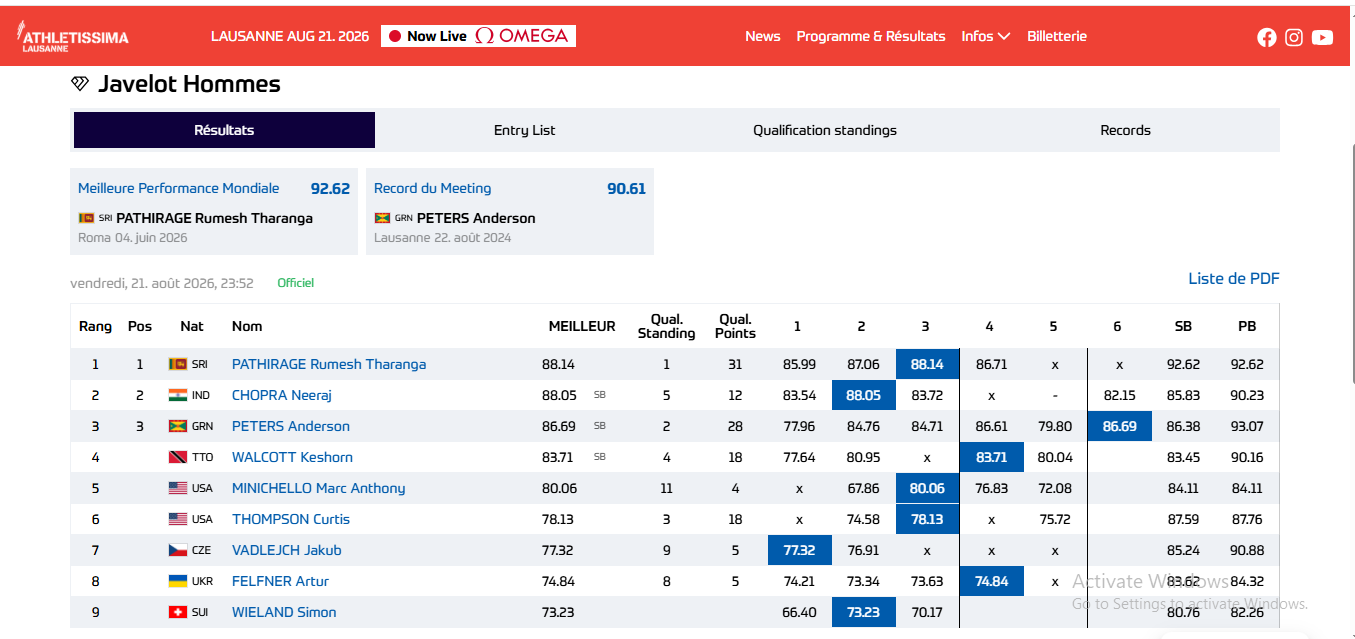The height and width of the screenshot is (639, 1355).
Task: Click highlighted 73.23 attempt cell for Wieland
Action: 863,612
